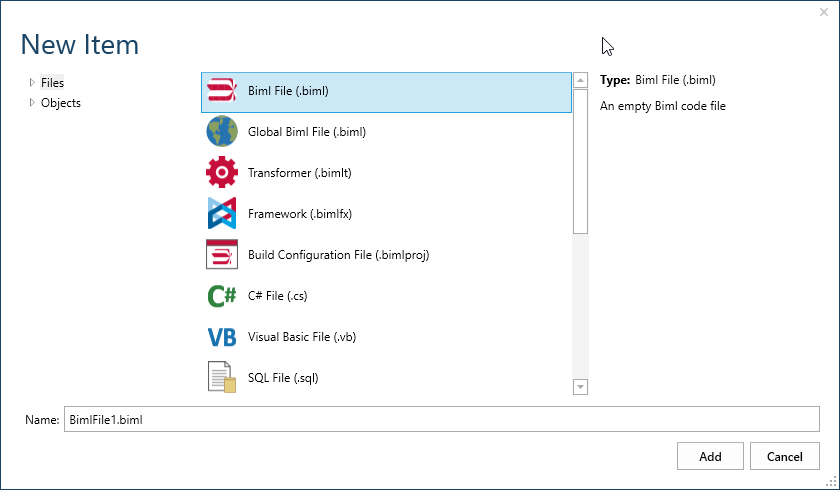The width and height of the screenshot is (840, 490).
Task: Choose Transformer (.bimlt) from the list
Action: [x=299, y=173]
